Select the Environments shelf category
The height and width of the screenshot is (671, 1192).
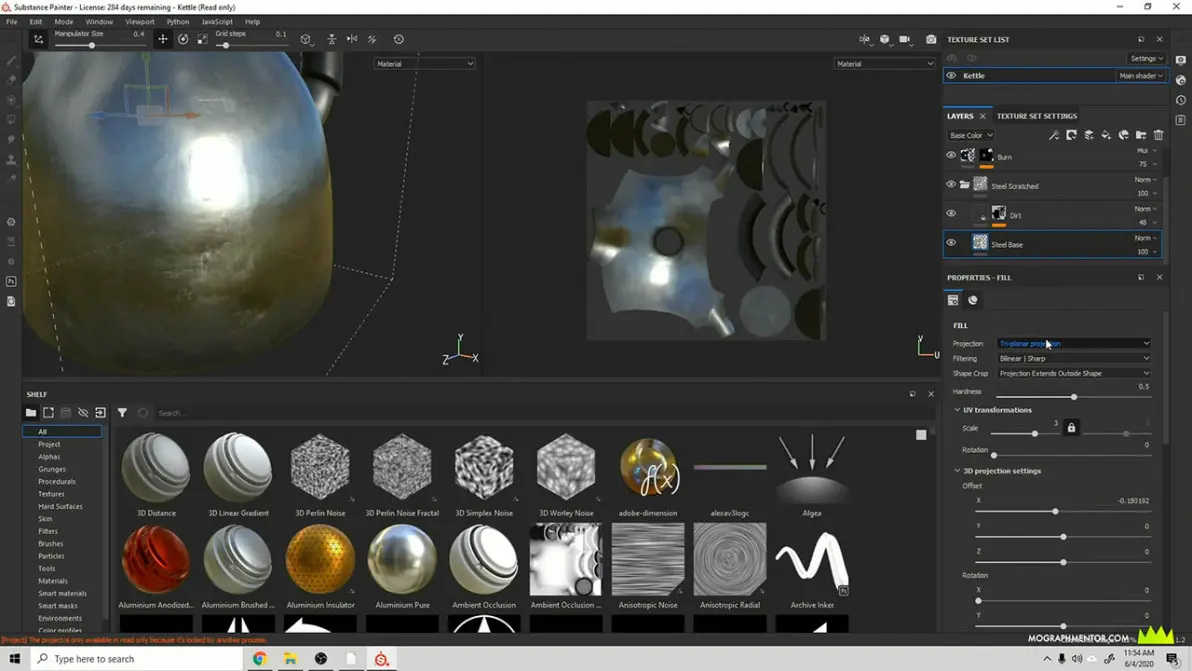[60, 619]
